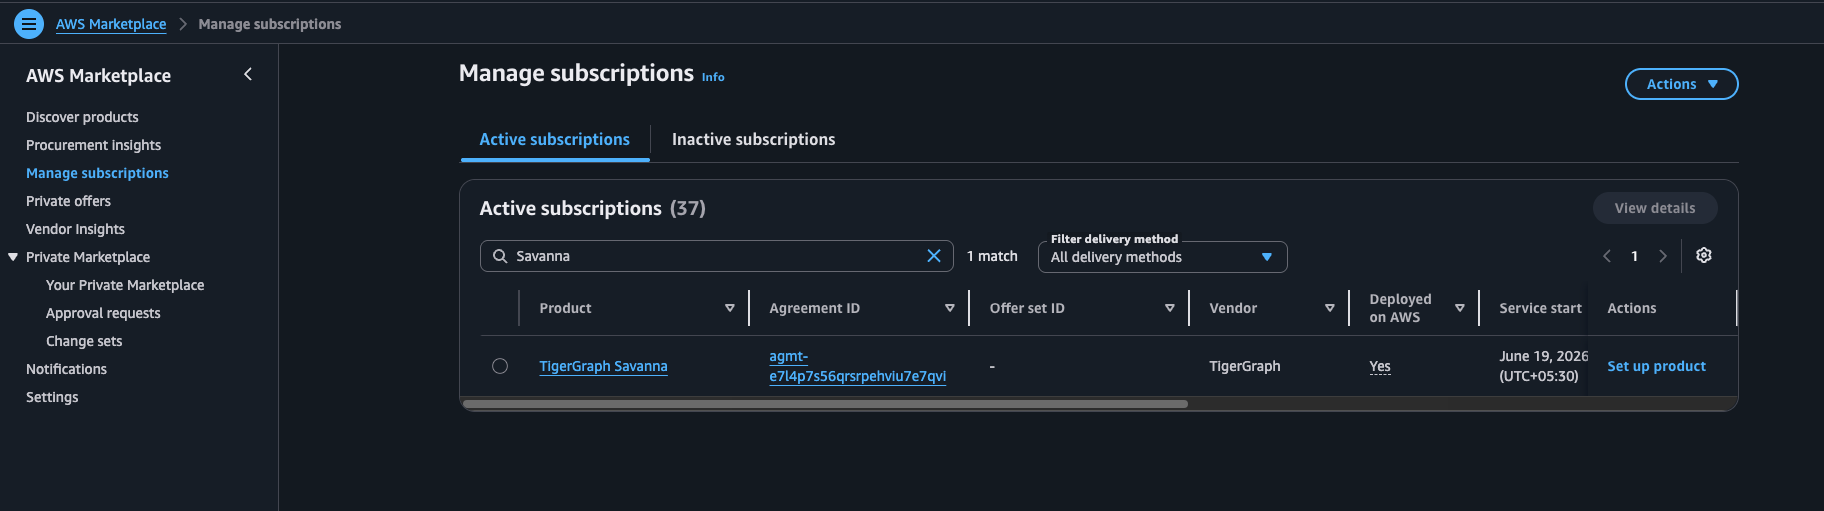
Task: Open the Actions dropdown button
Action: [x=1682, y=84]
